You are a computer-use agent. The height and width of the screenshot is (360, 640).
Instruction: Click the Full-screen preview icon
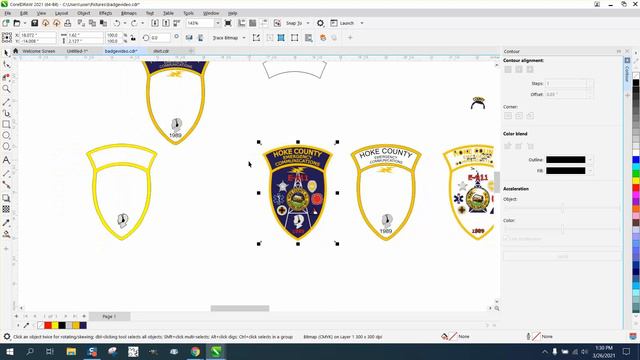click(228, 23)
